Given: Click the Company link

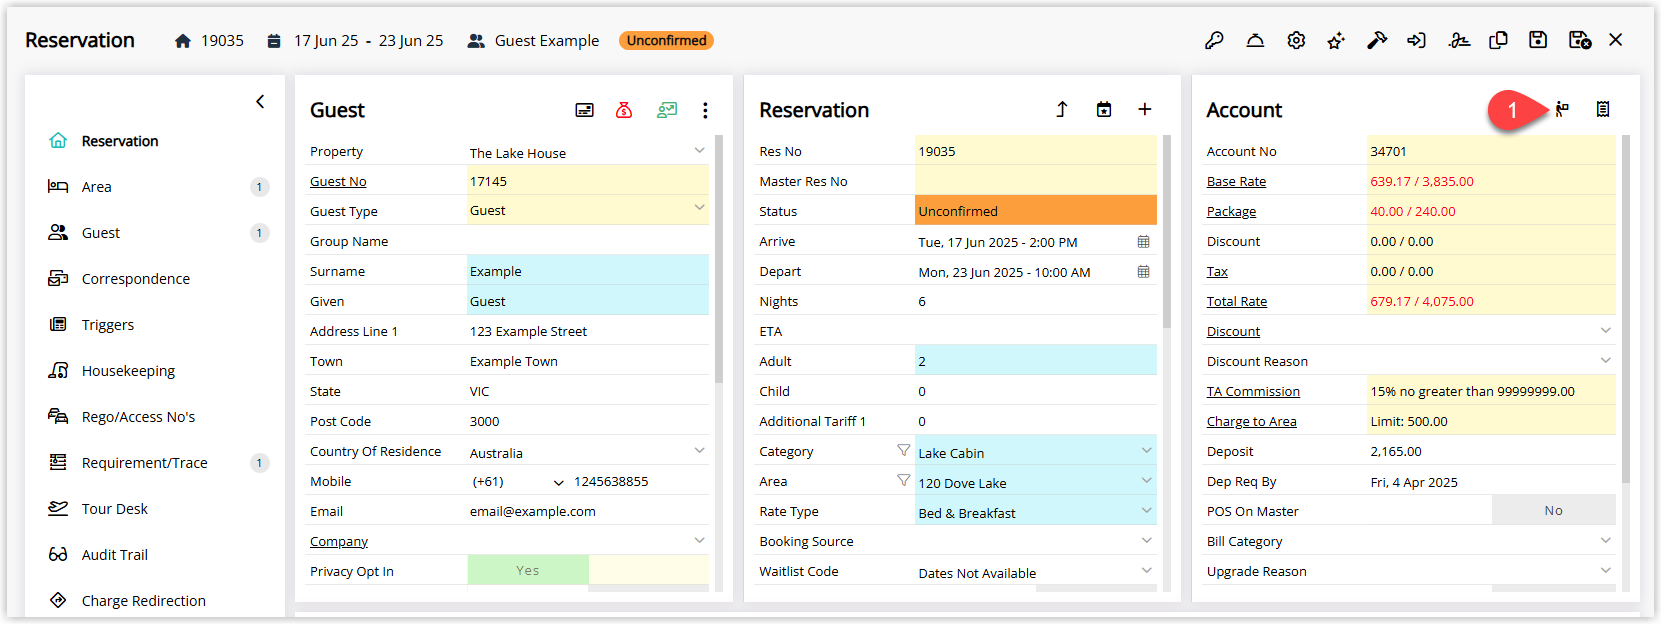Looking at the screenshot, I should tap(339, 541).
